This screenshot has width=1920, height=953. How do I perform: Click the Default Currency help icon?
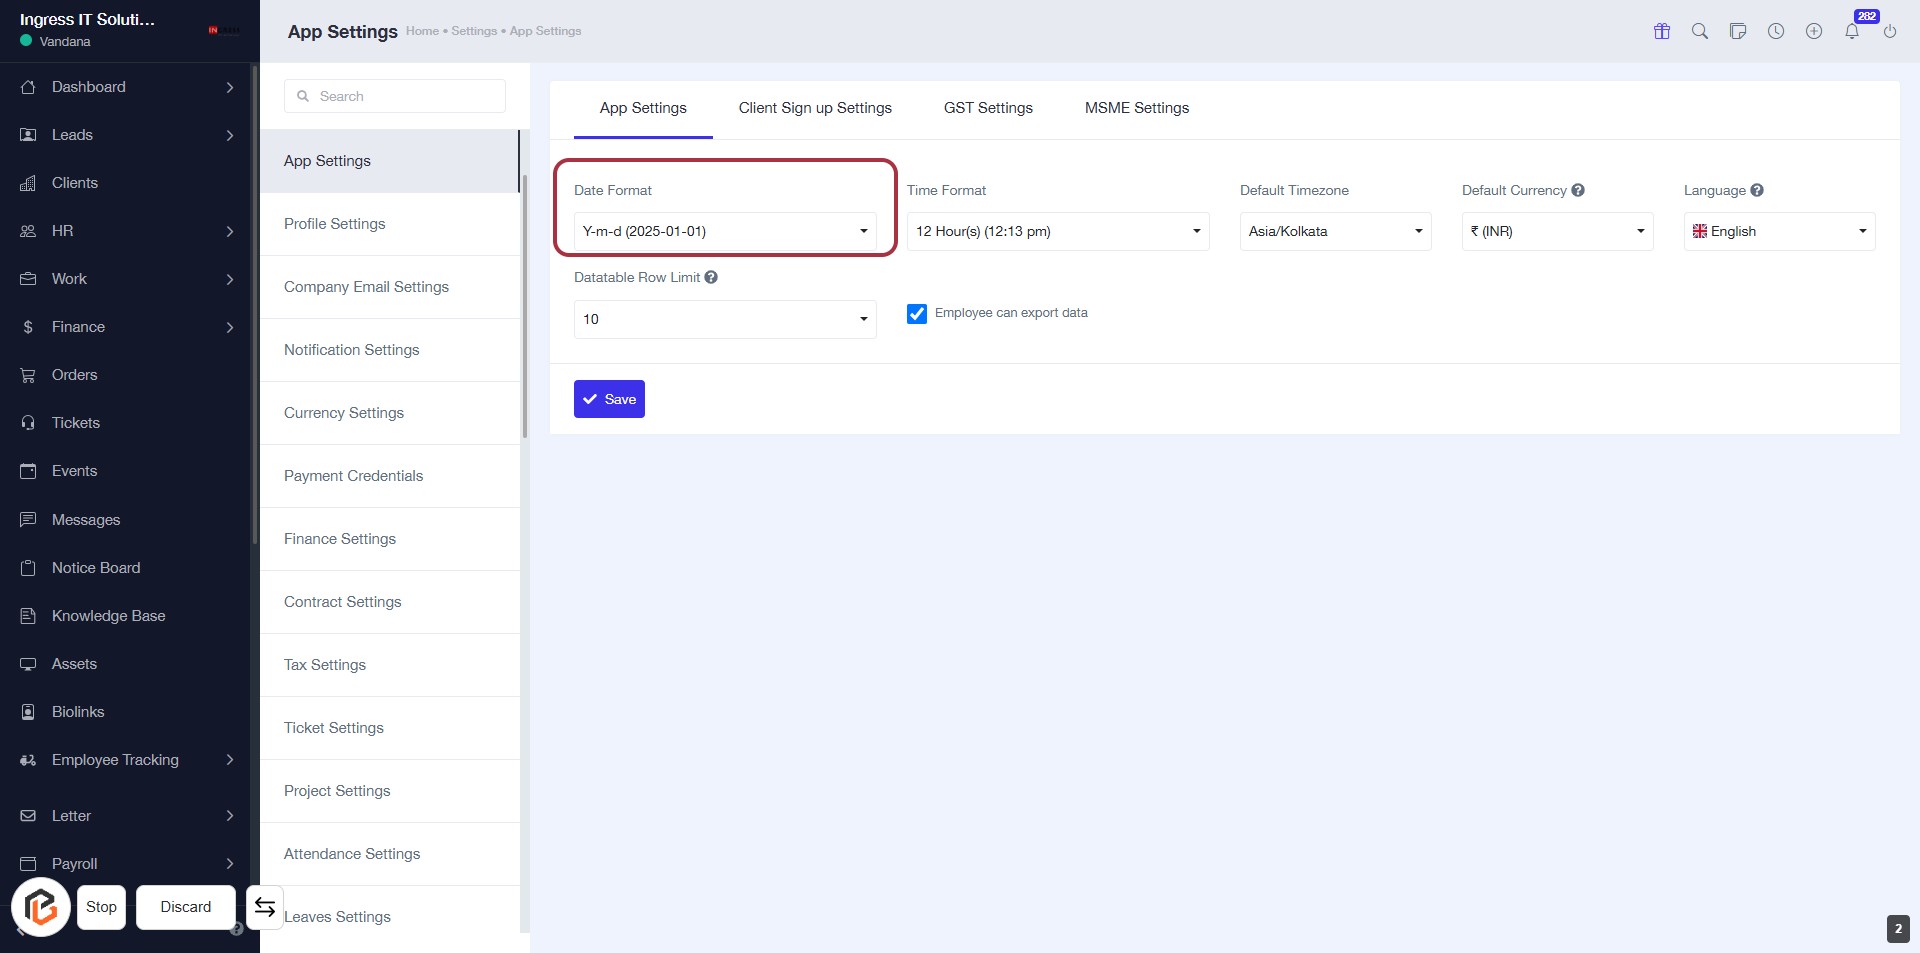[x=1578, y=190]
